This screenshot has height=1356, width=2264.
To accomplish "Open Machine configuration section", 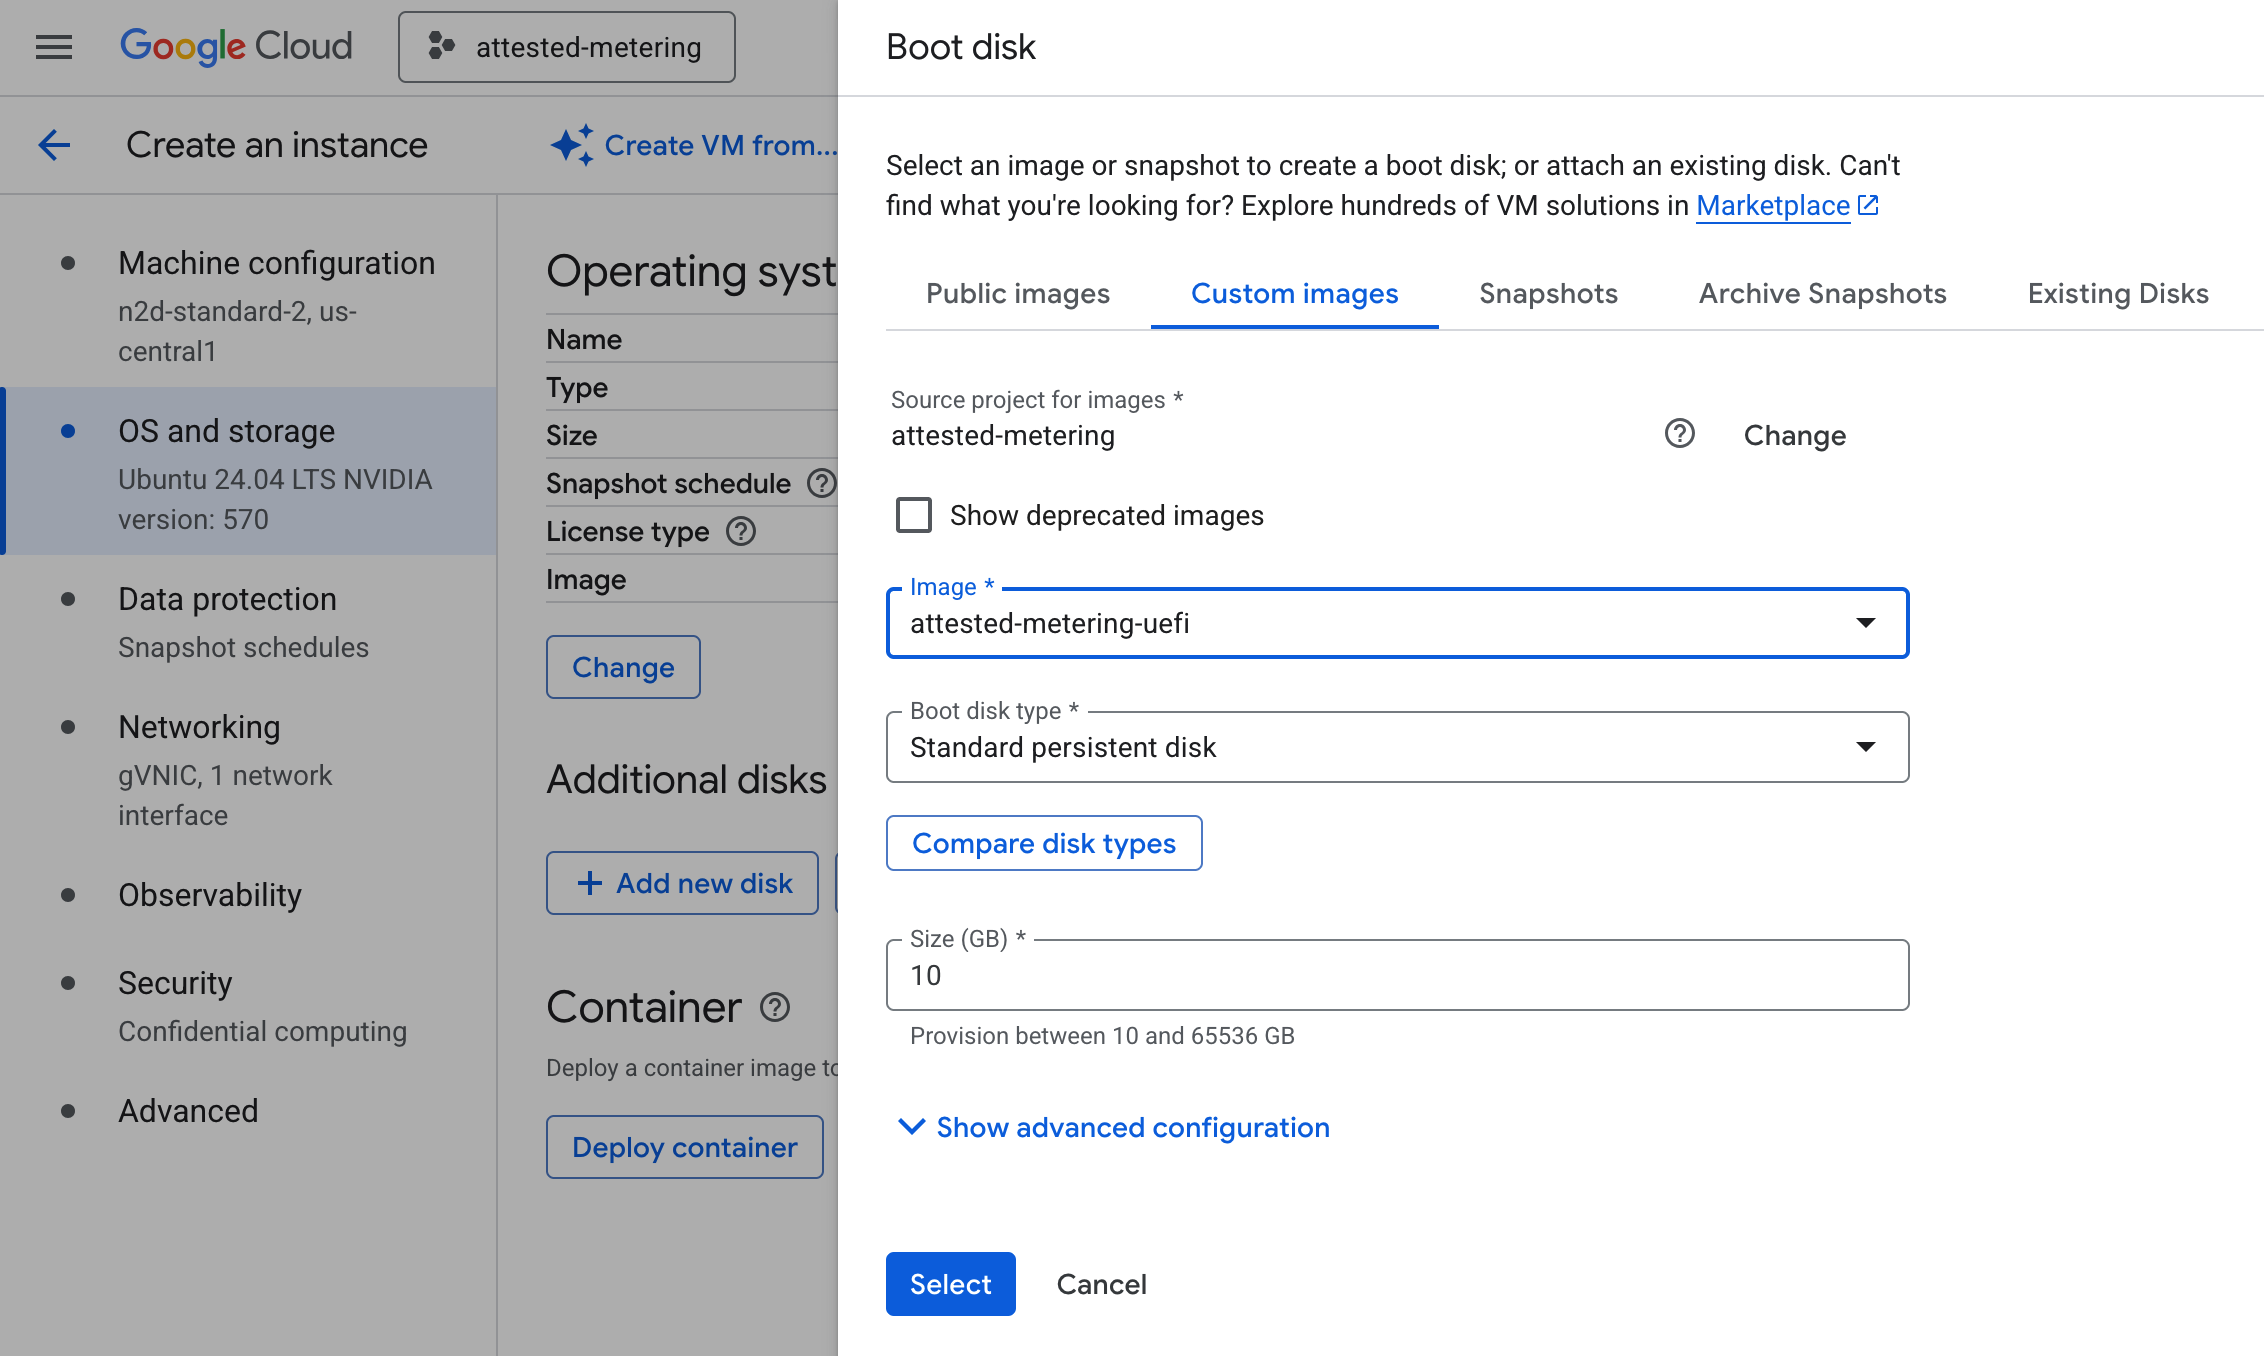I will point(250,305).
